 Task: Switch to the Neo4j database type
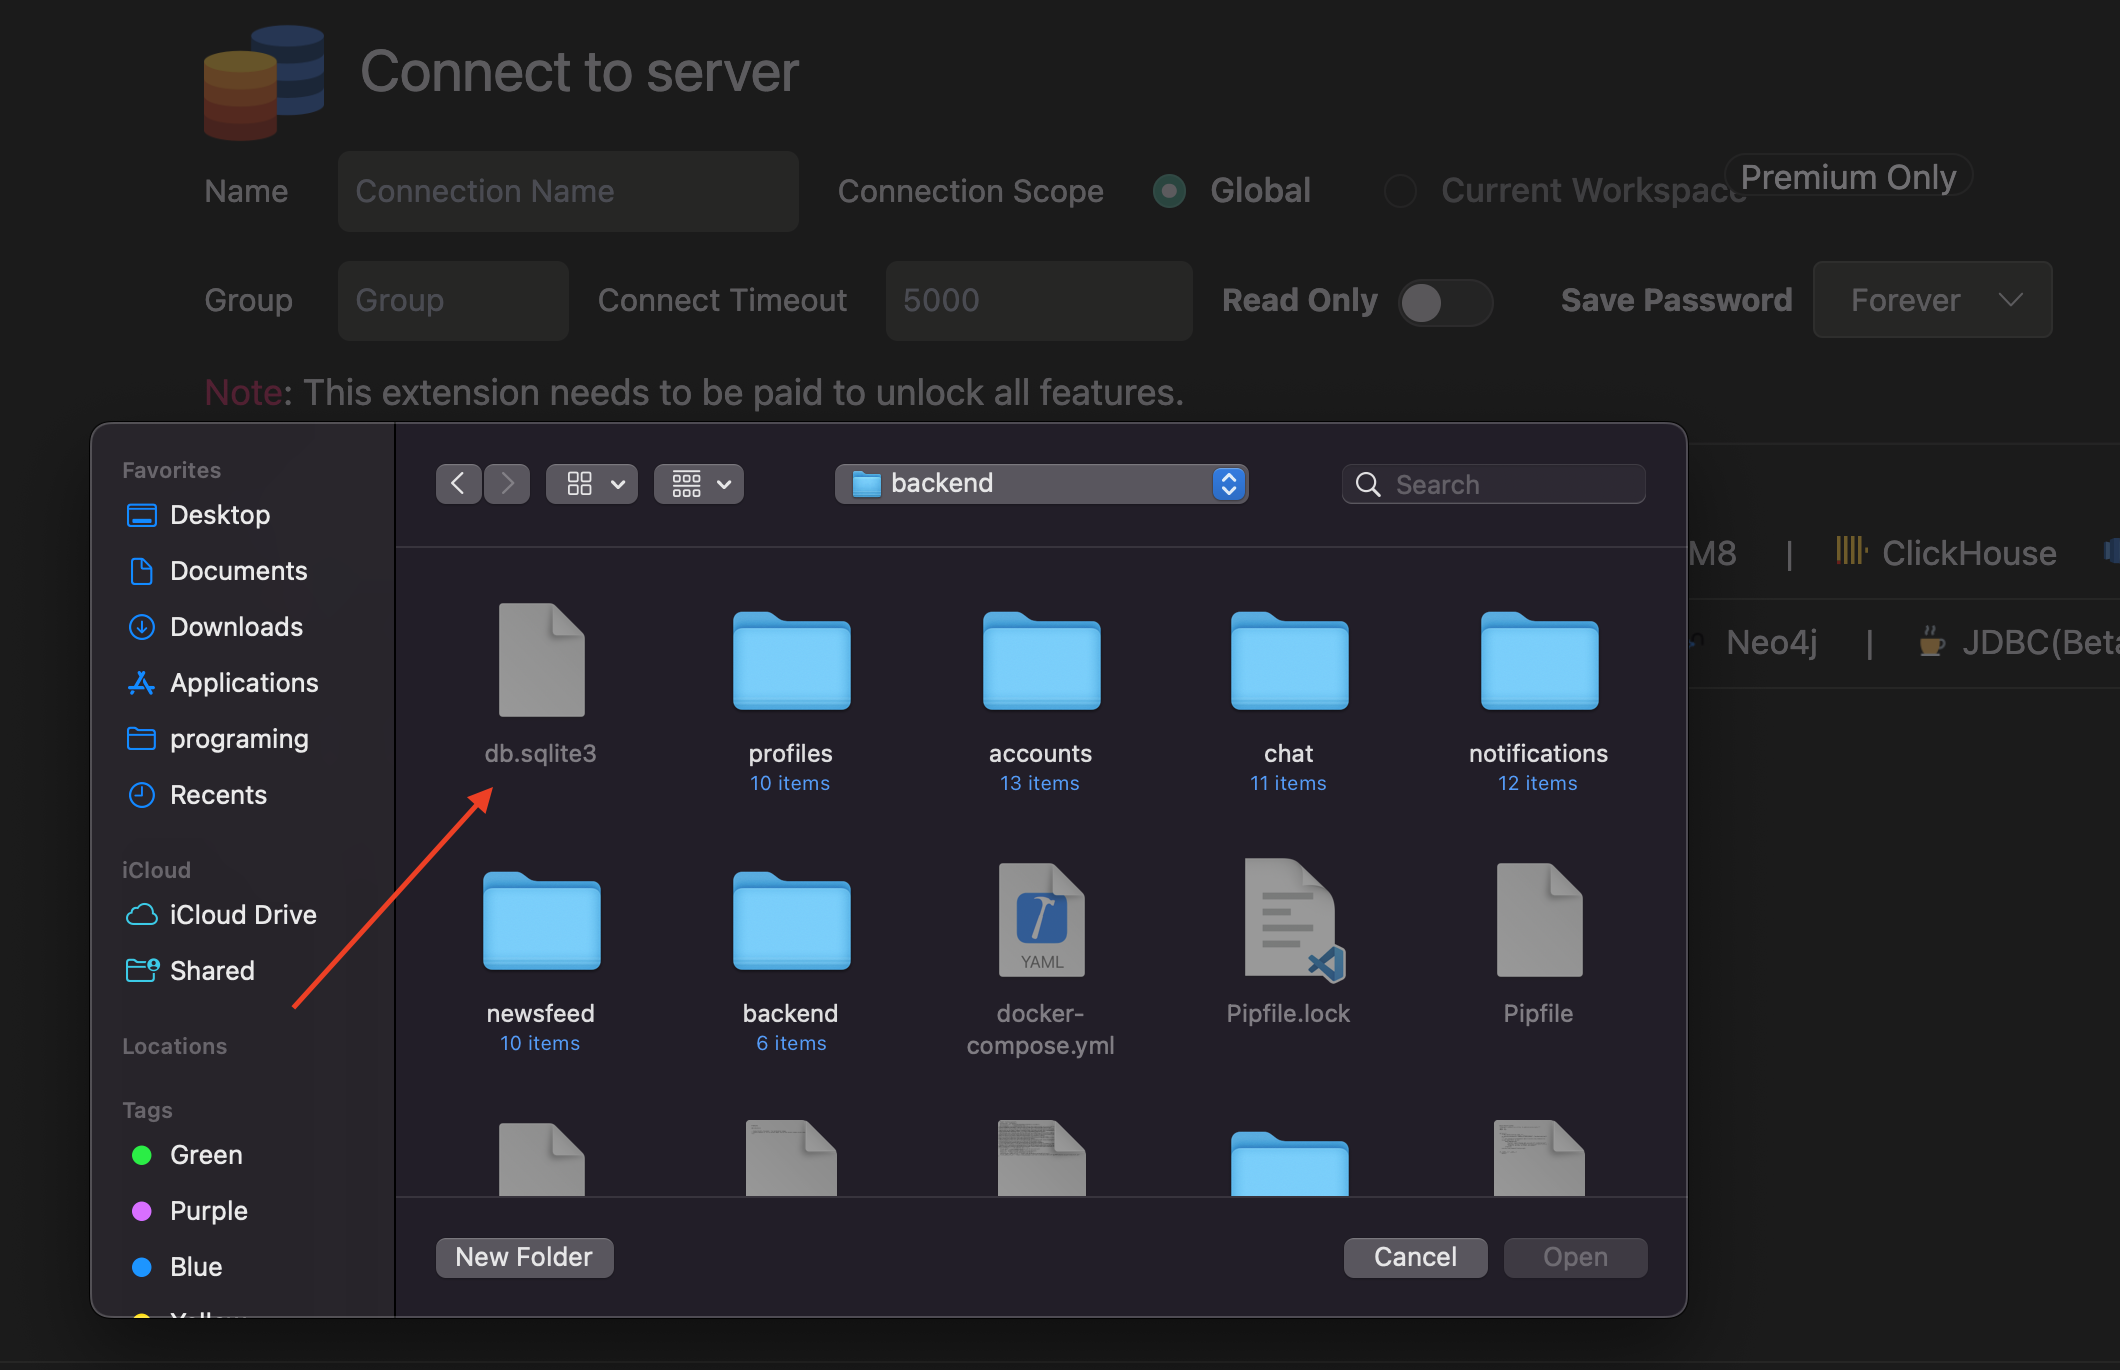pyautogui.click(x=1770, y=642)
